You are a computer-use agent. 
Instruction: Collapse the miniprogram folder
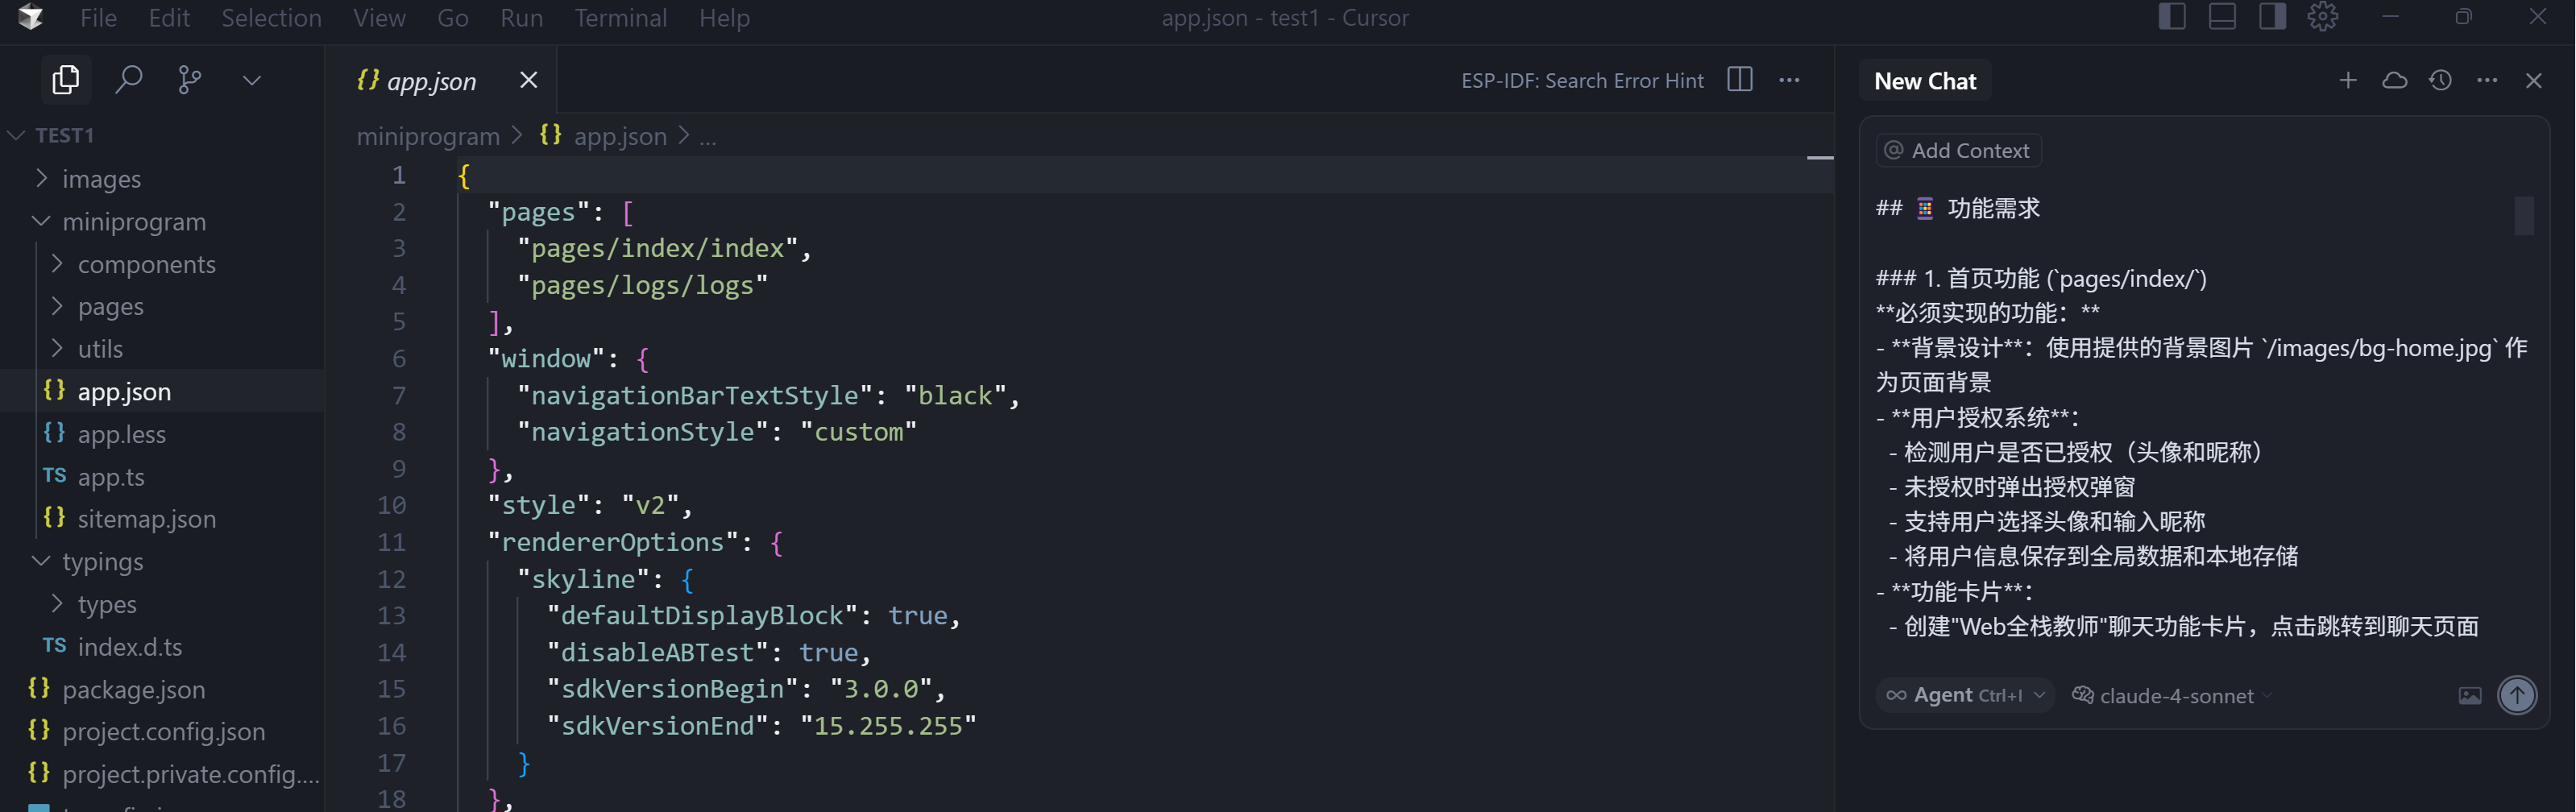(x=162, y=221)
